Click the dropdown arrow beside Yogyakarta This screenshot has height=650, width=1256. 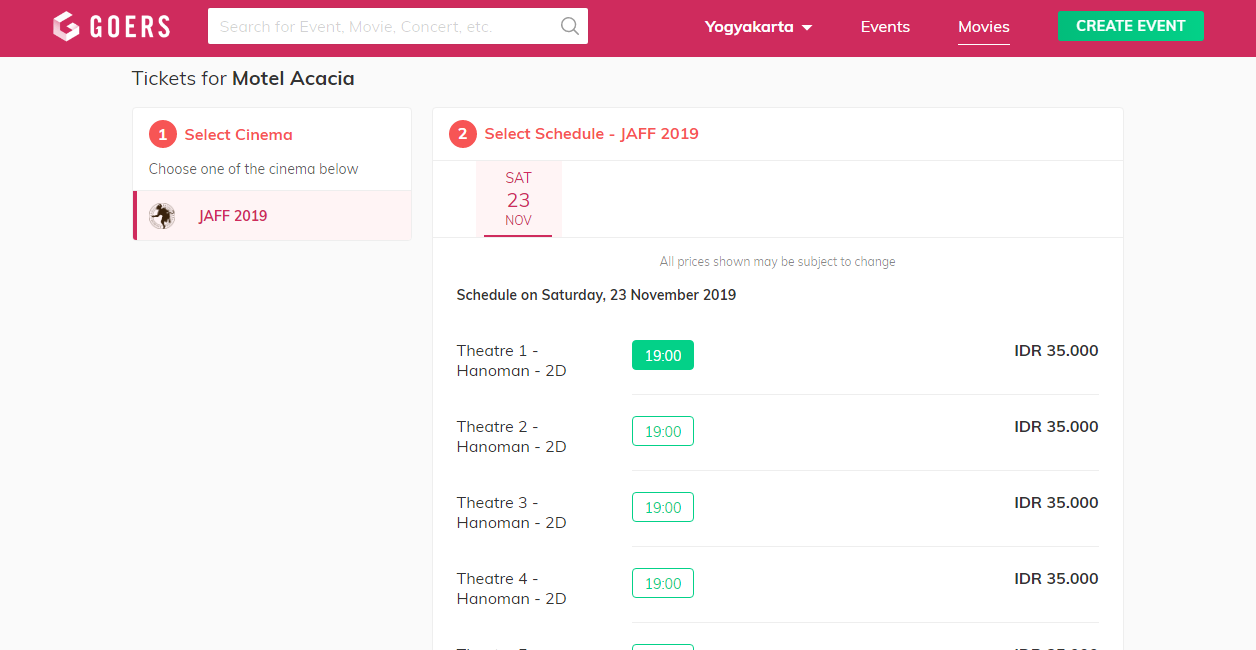tap(807, 28)
